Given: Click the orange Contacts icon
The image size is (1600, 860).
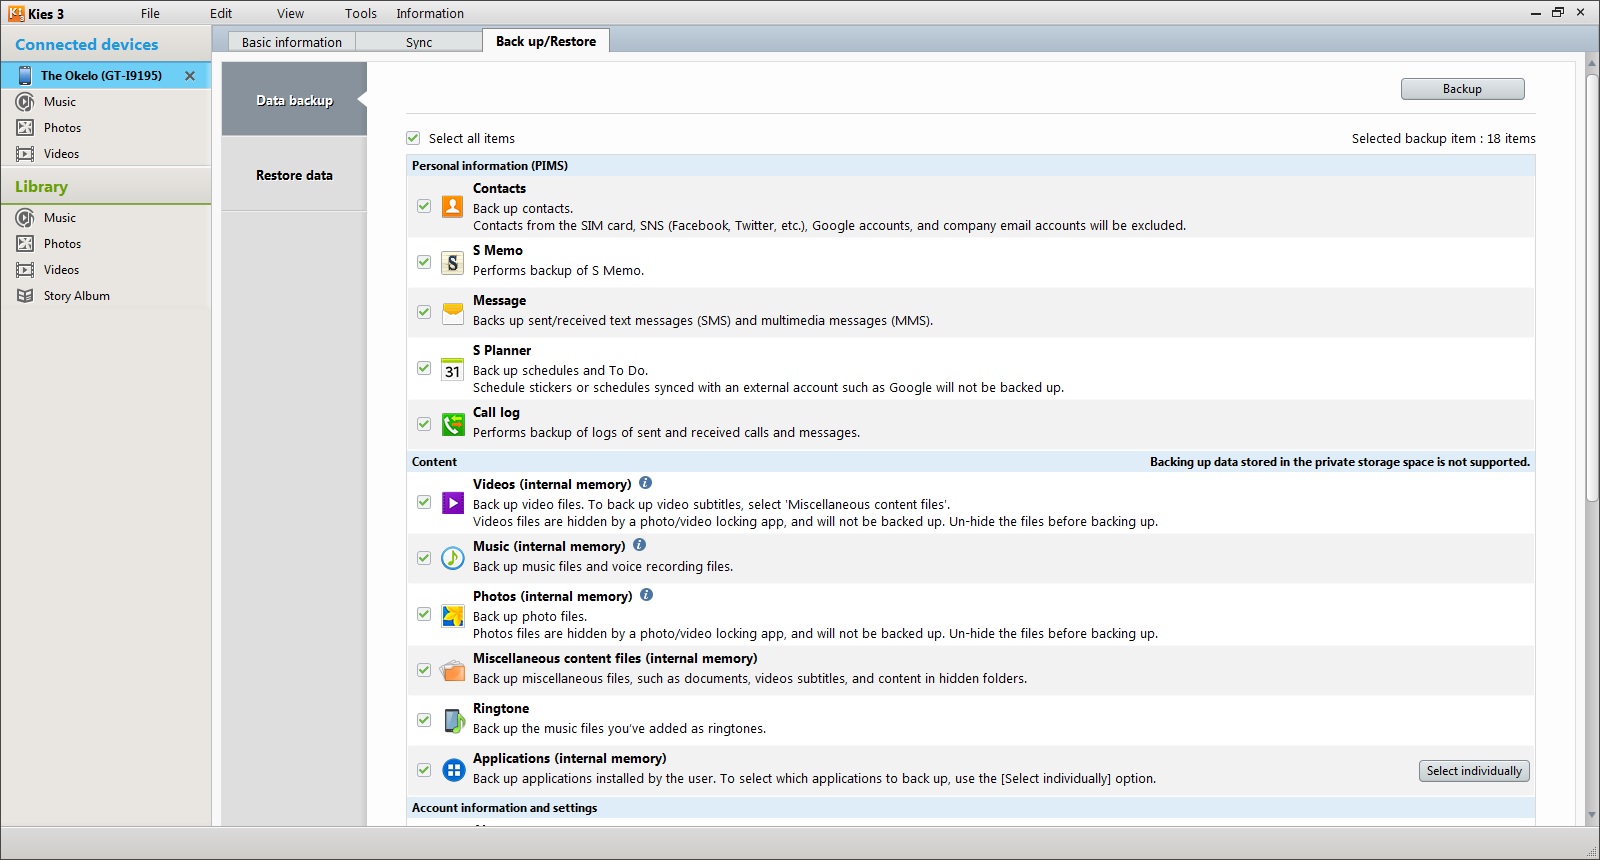Looking at the screenshot, I should click(453, 206).
